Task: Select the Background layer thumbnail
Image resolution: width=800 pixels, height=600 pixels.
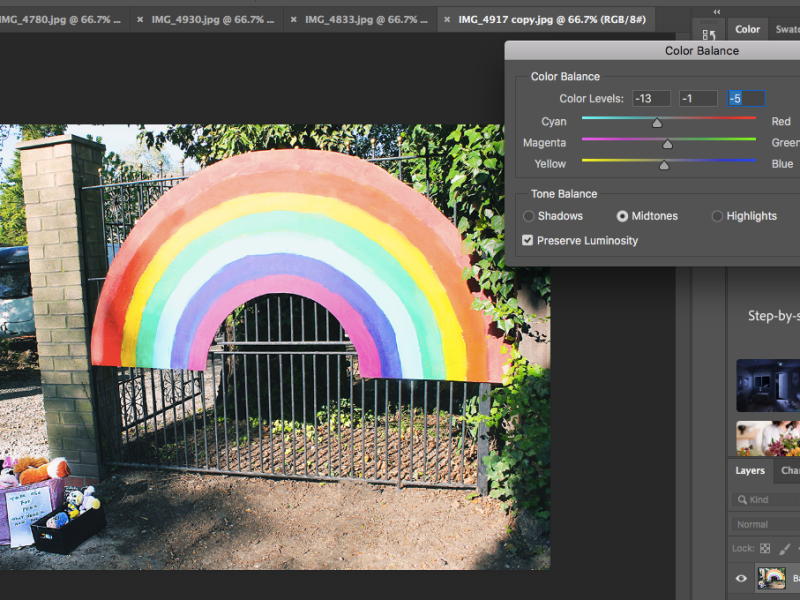Action: [771, 577]
